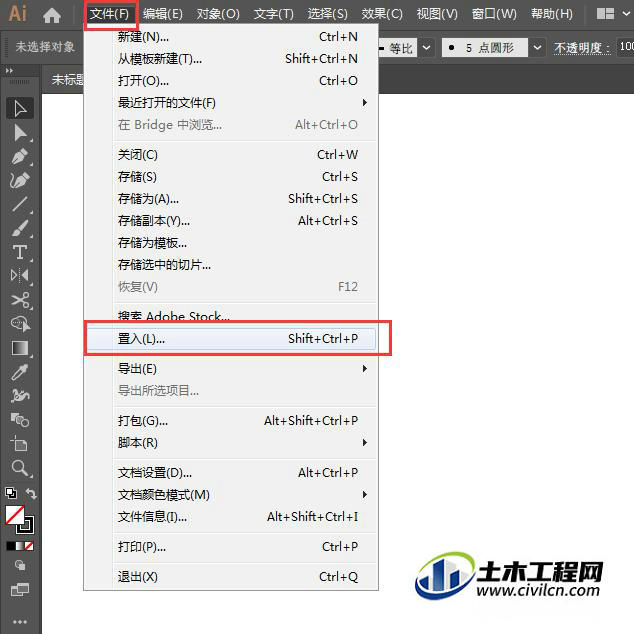
Task: Choose 打包(G)... menu entry
Action: coord(231,421)
